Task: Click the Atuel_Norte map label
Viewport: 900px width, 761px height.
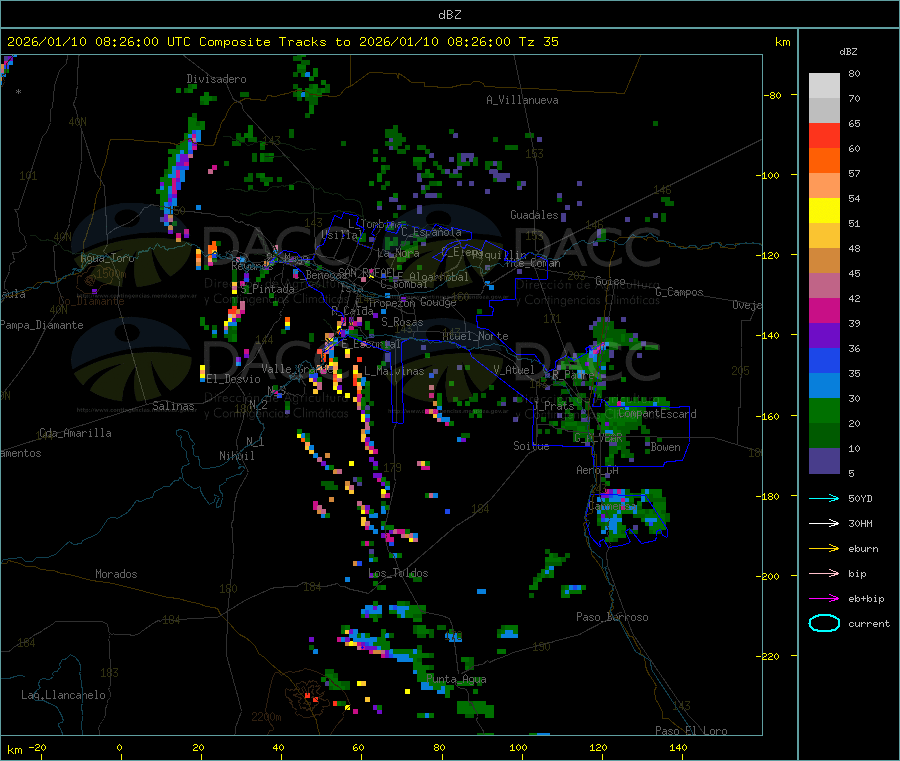Action: click(x=475, y=336)
